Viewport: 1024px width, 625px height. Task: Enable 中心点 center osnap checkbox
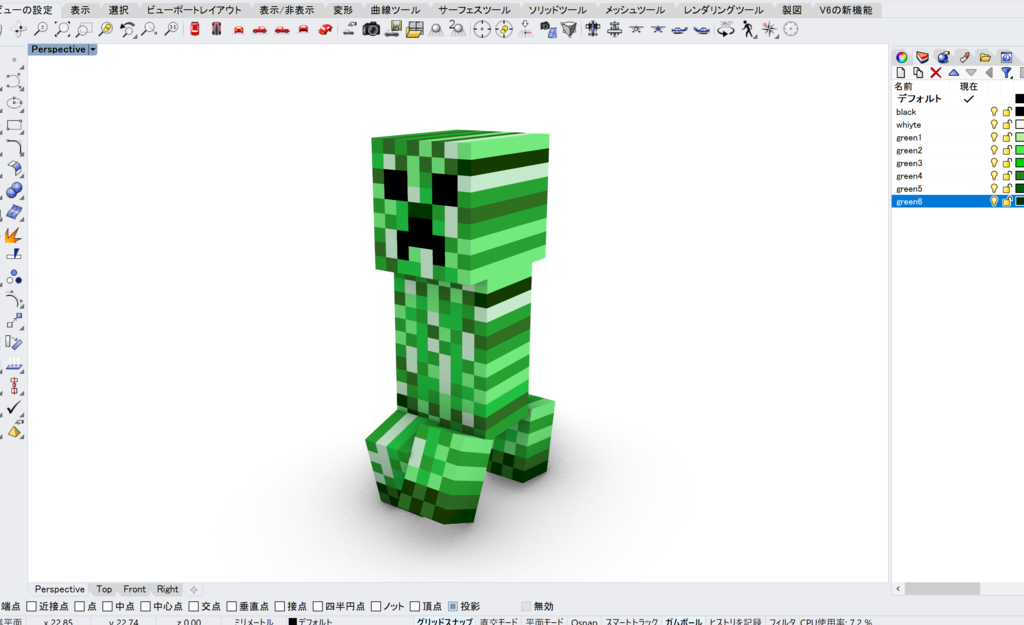click(x=146, y=607)
